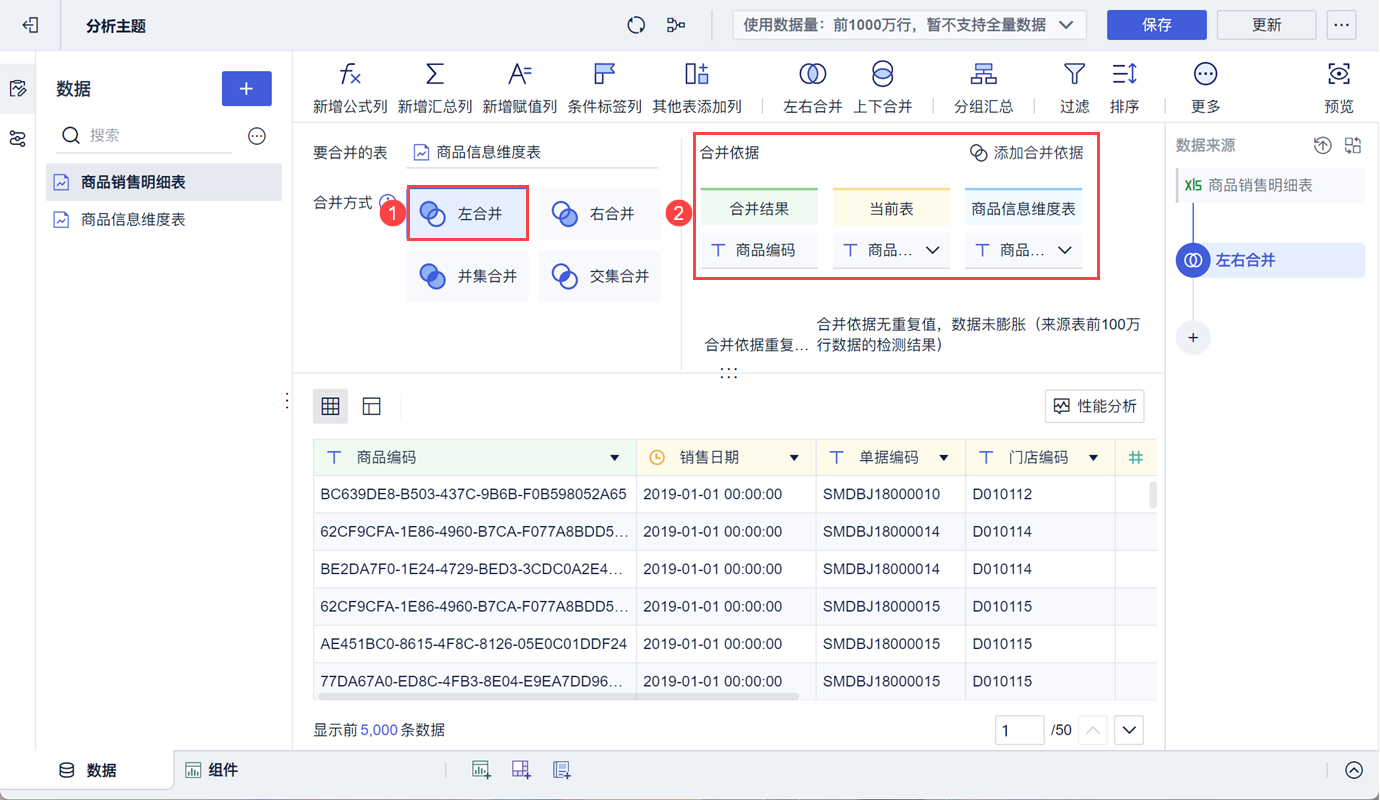Select 商品信息维度表 in the data list
1380x800 pixels.
[164, 220]
